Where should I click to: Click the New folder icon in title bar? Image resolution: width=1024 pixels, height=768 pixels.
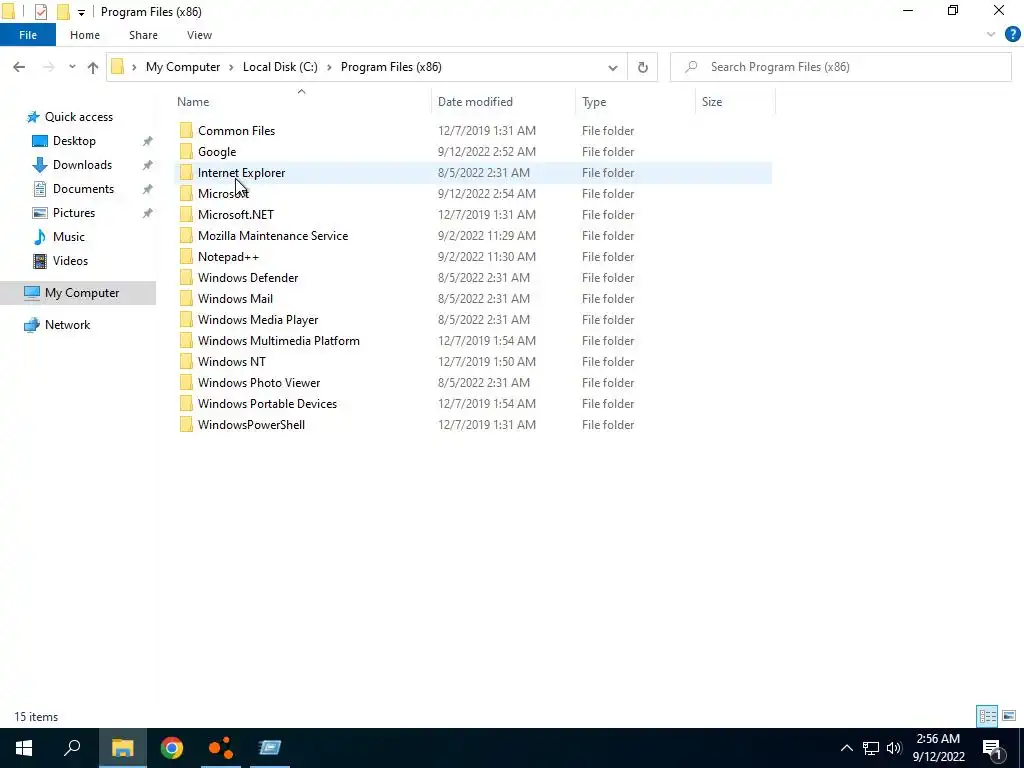(x=63, y=12)
